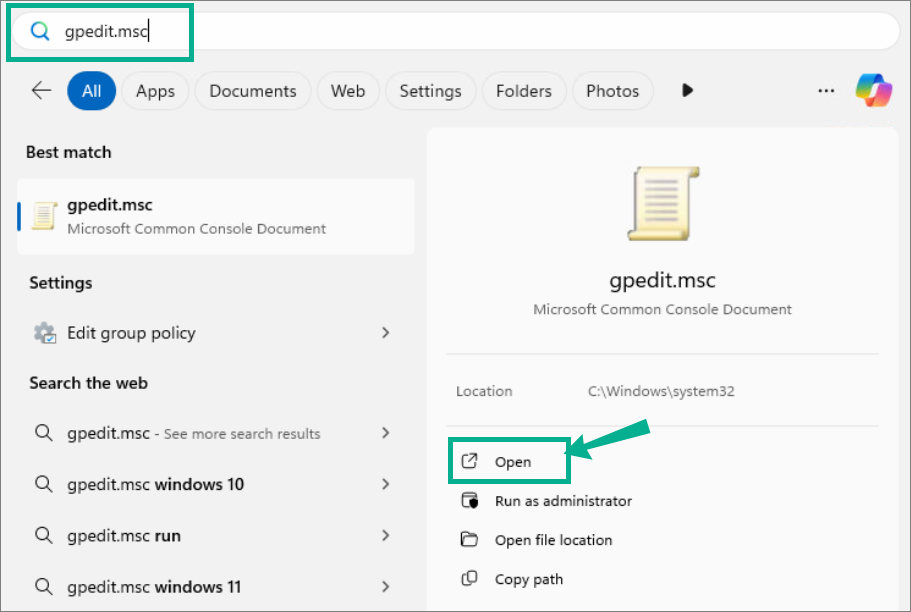
Task: Click the Run as administrator shield icon
Action: click(469, 500)
